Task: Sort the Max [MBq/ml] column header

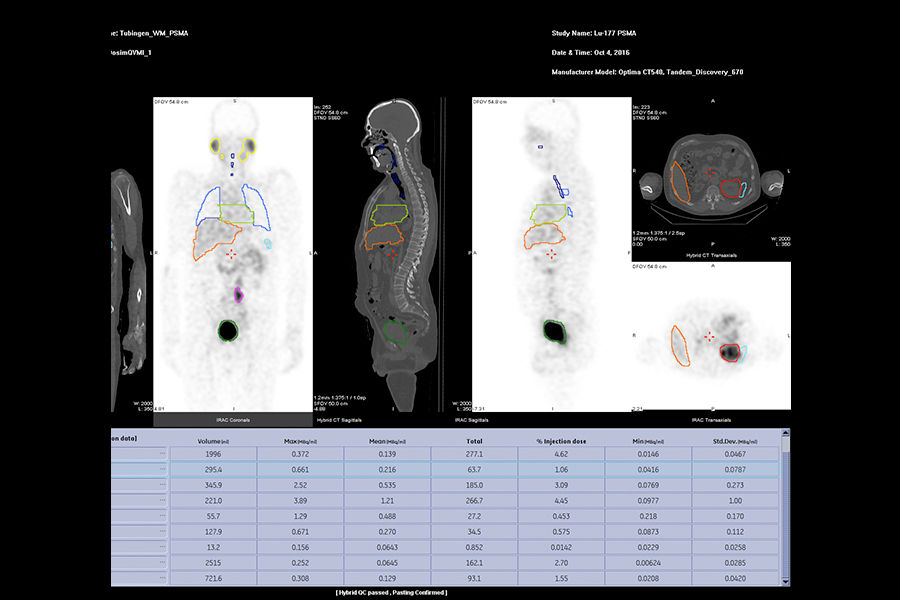Action: 302,440
